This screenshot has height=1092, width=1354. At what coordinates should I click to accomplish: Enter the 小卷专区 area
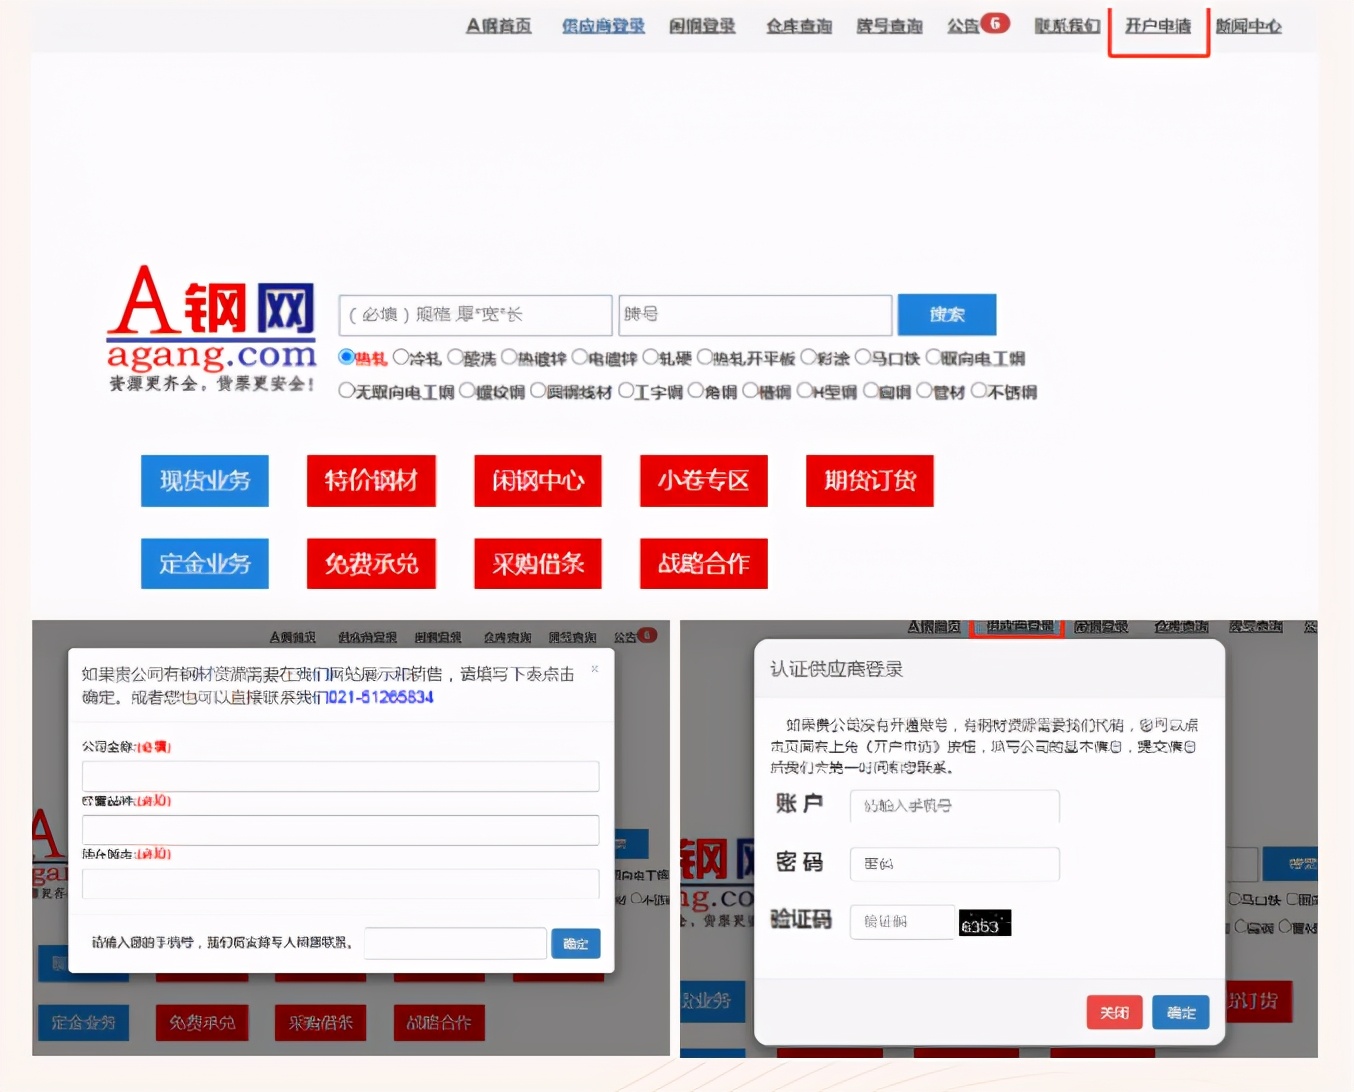pyautogui.click(x=703, y=481)
